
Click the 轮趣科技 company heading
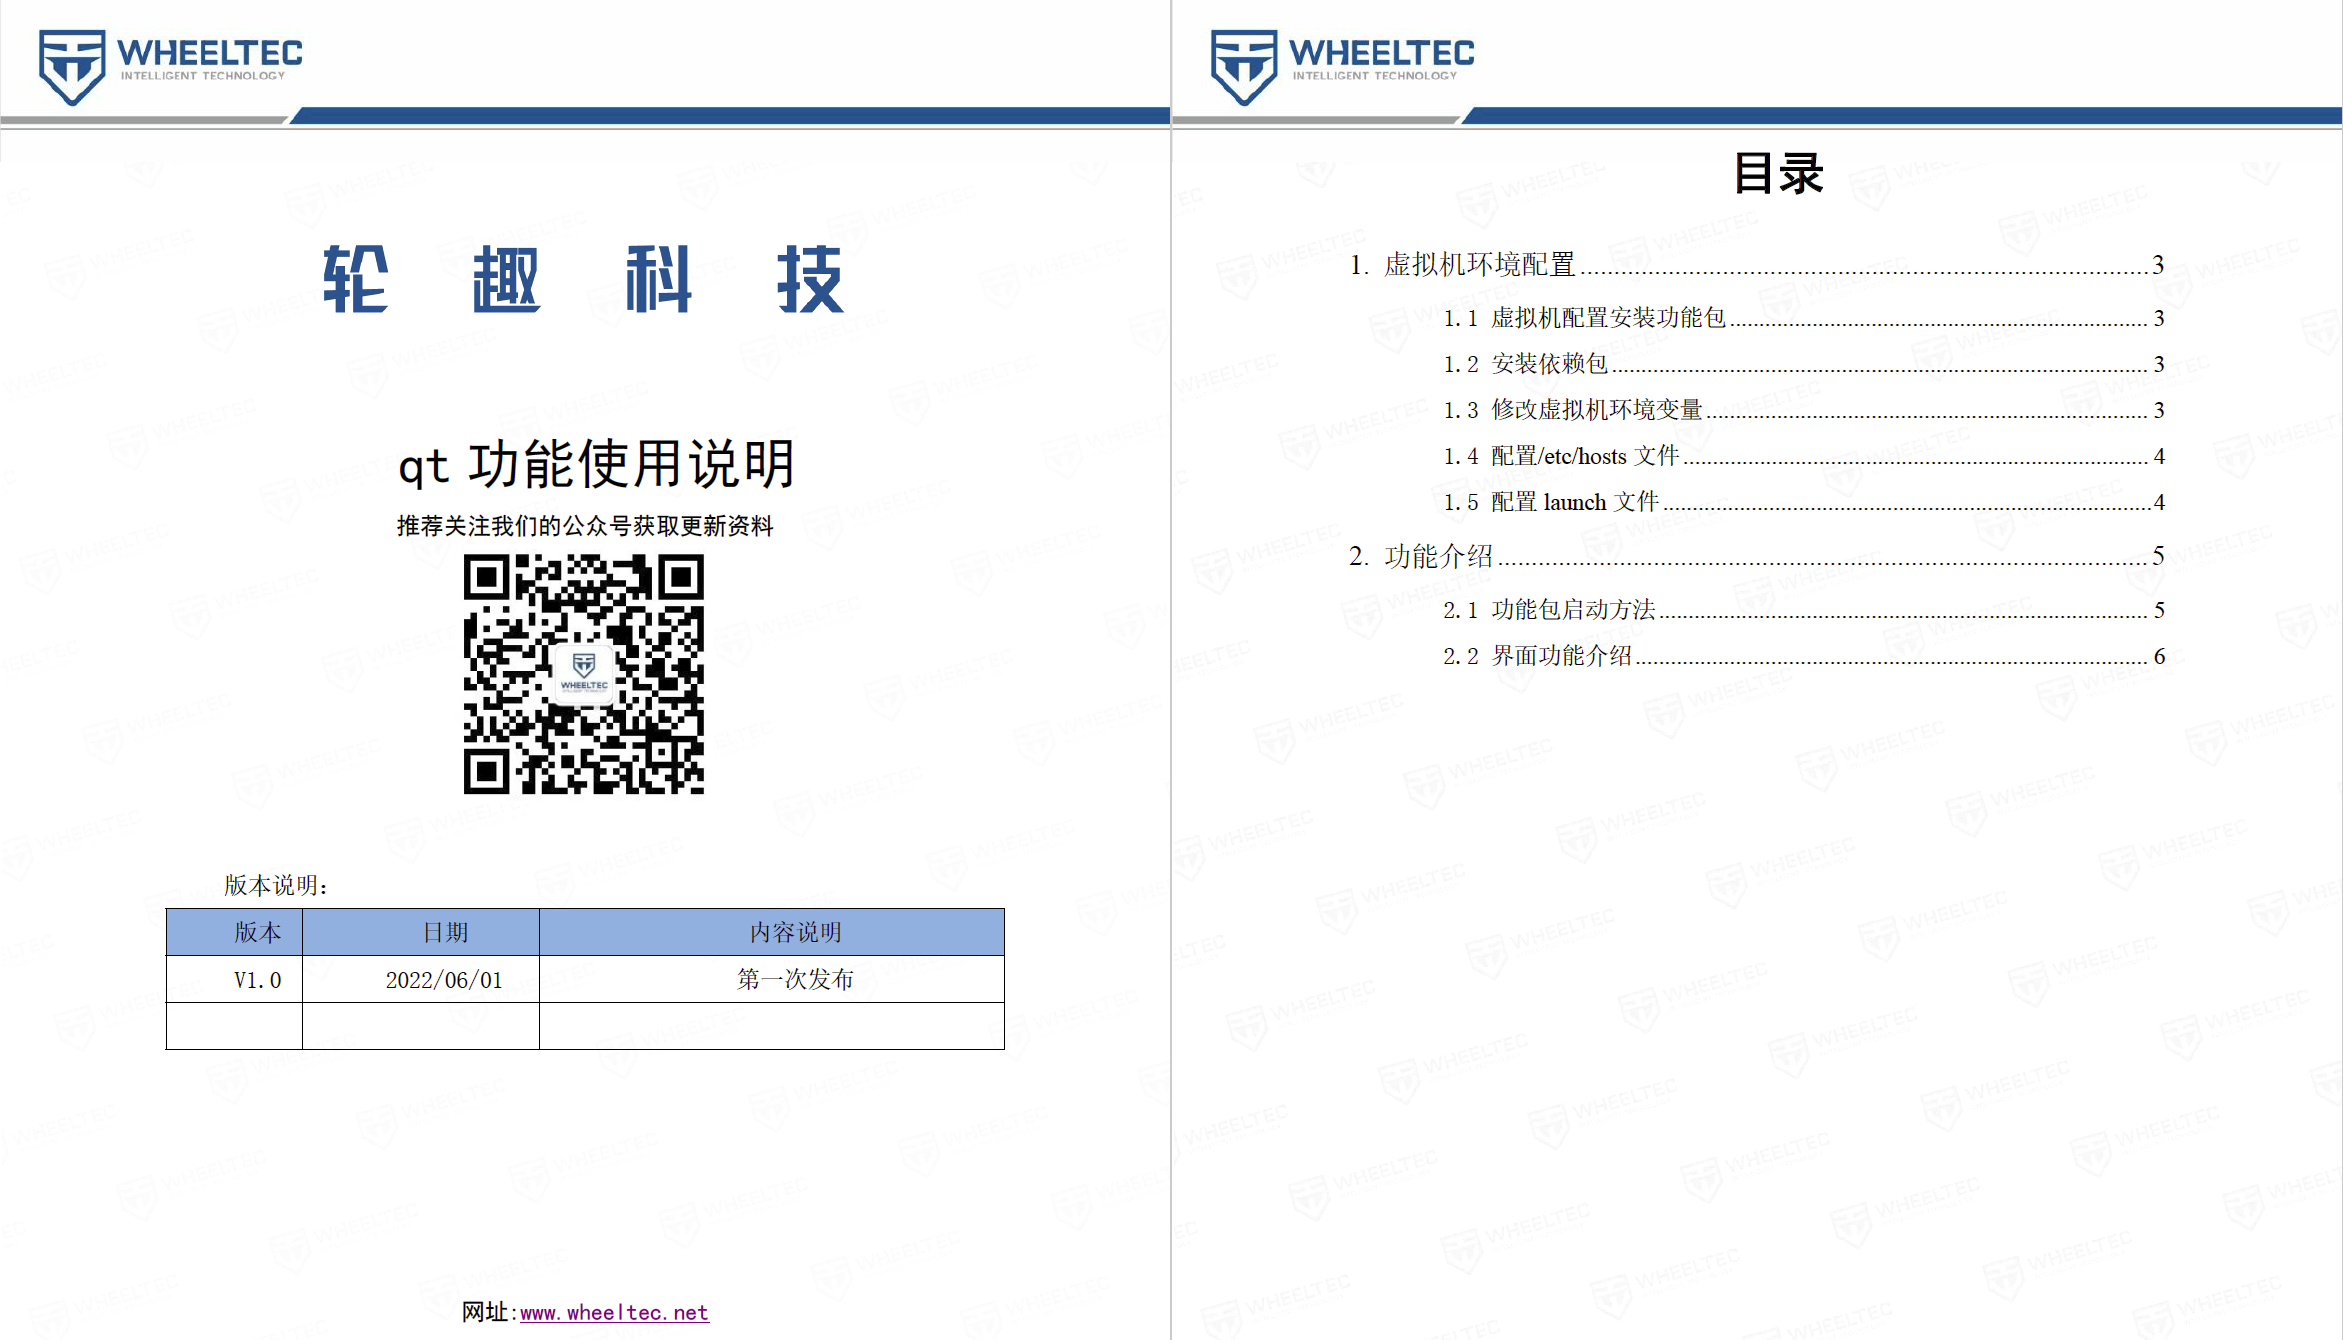(x=584, y=279)
